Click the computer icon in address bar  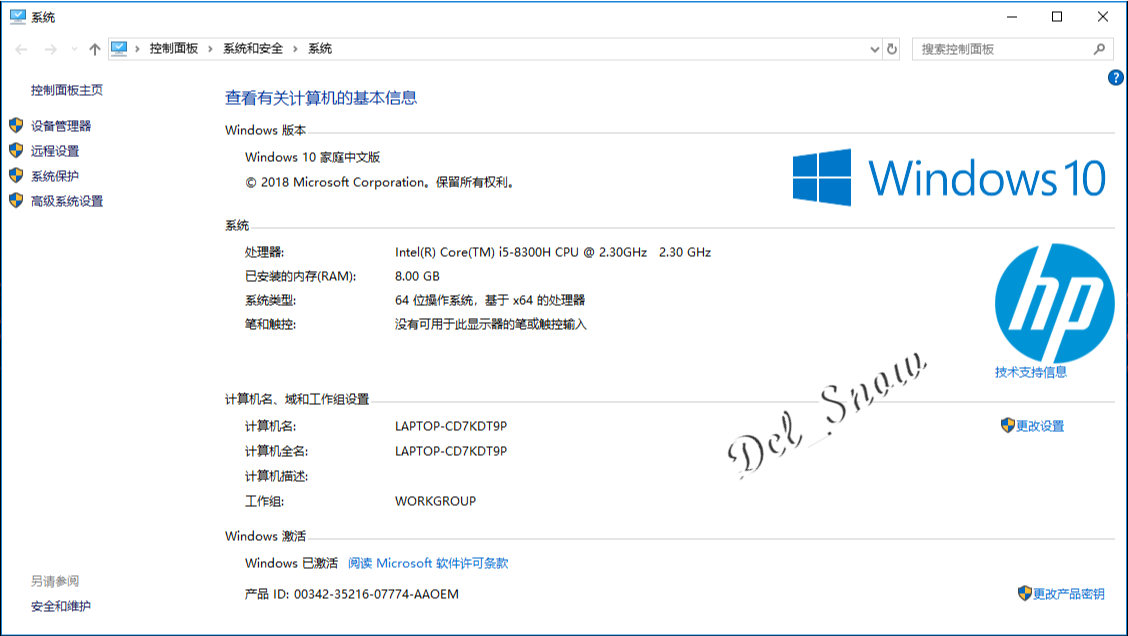click(x=119, y=48)
